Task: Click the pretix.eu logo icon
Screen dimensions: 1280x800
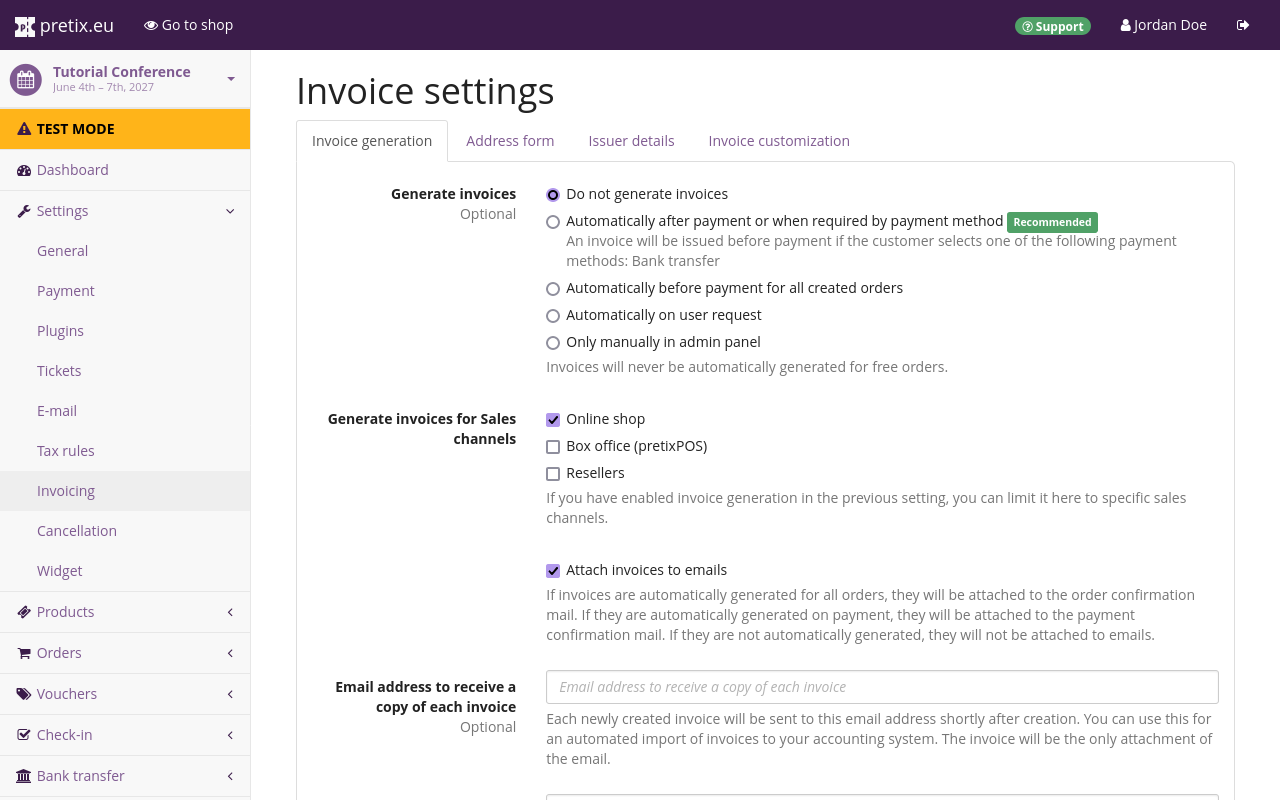Action: coord(25,26)
